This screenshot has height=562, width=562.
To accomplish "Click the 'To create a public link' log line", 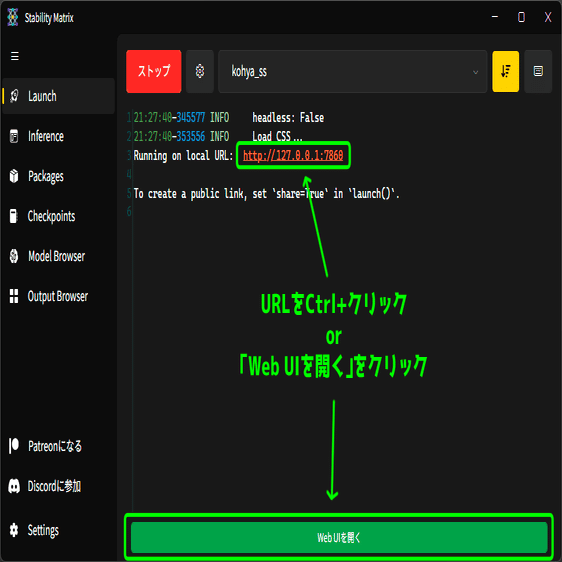I will (x=266, y=194).
